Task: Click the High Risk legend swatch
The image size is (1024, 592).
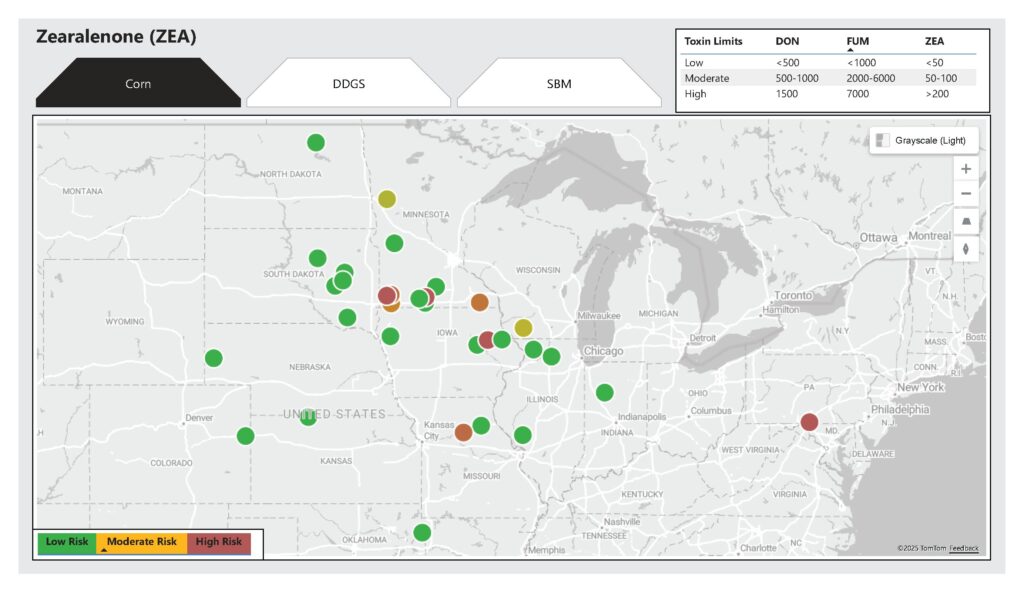Action: click(218, 542)
